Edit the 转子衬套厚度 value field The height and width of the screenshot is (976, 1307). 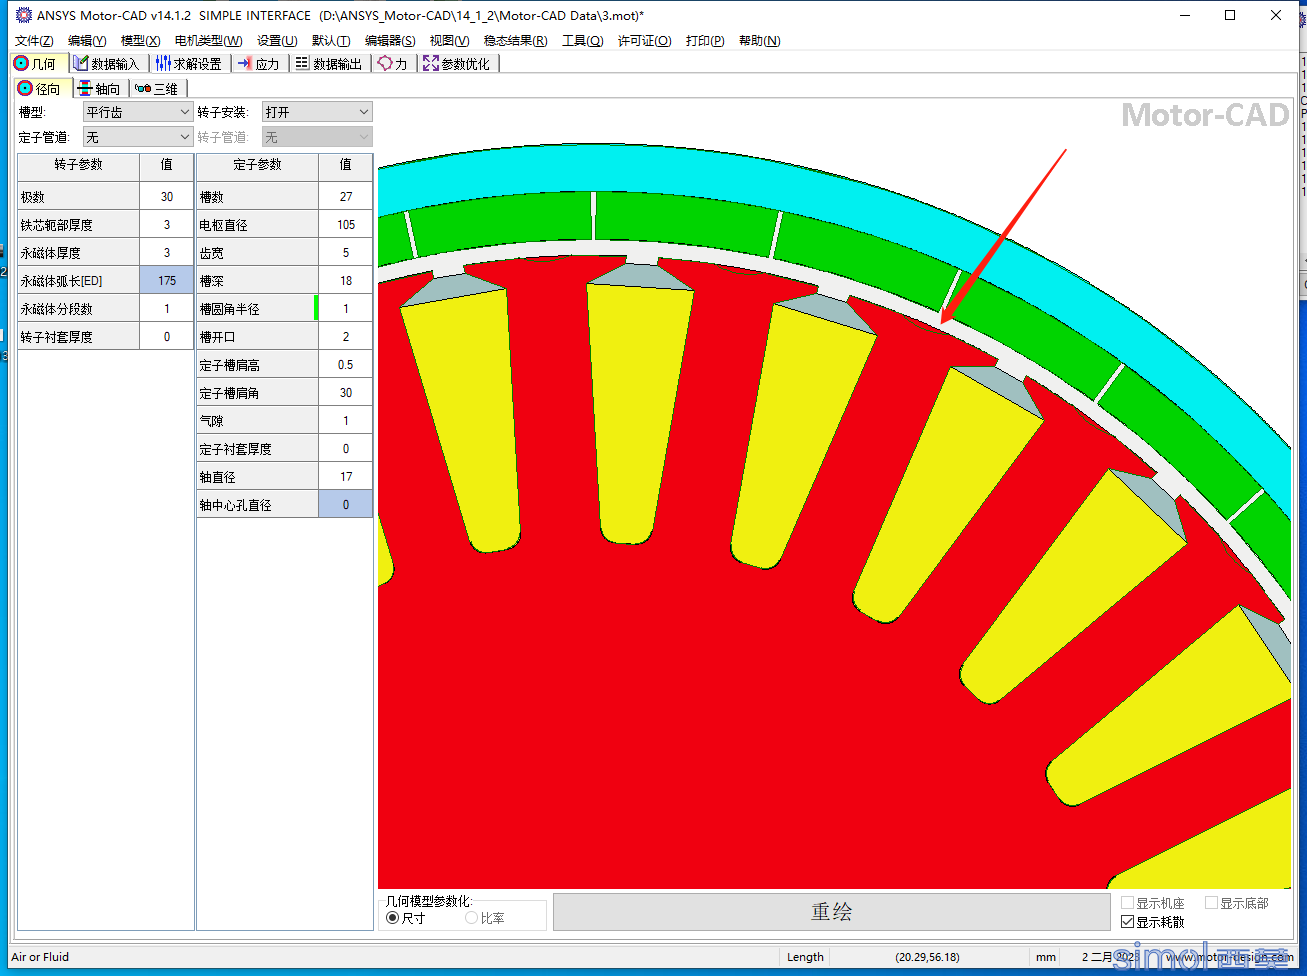pyautogui.click(x=167, y=337)
